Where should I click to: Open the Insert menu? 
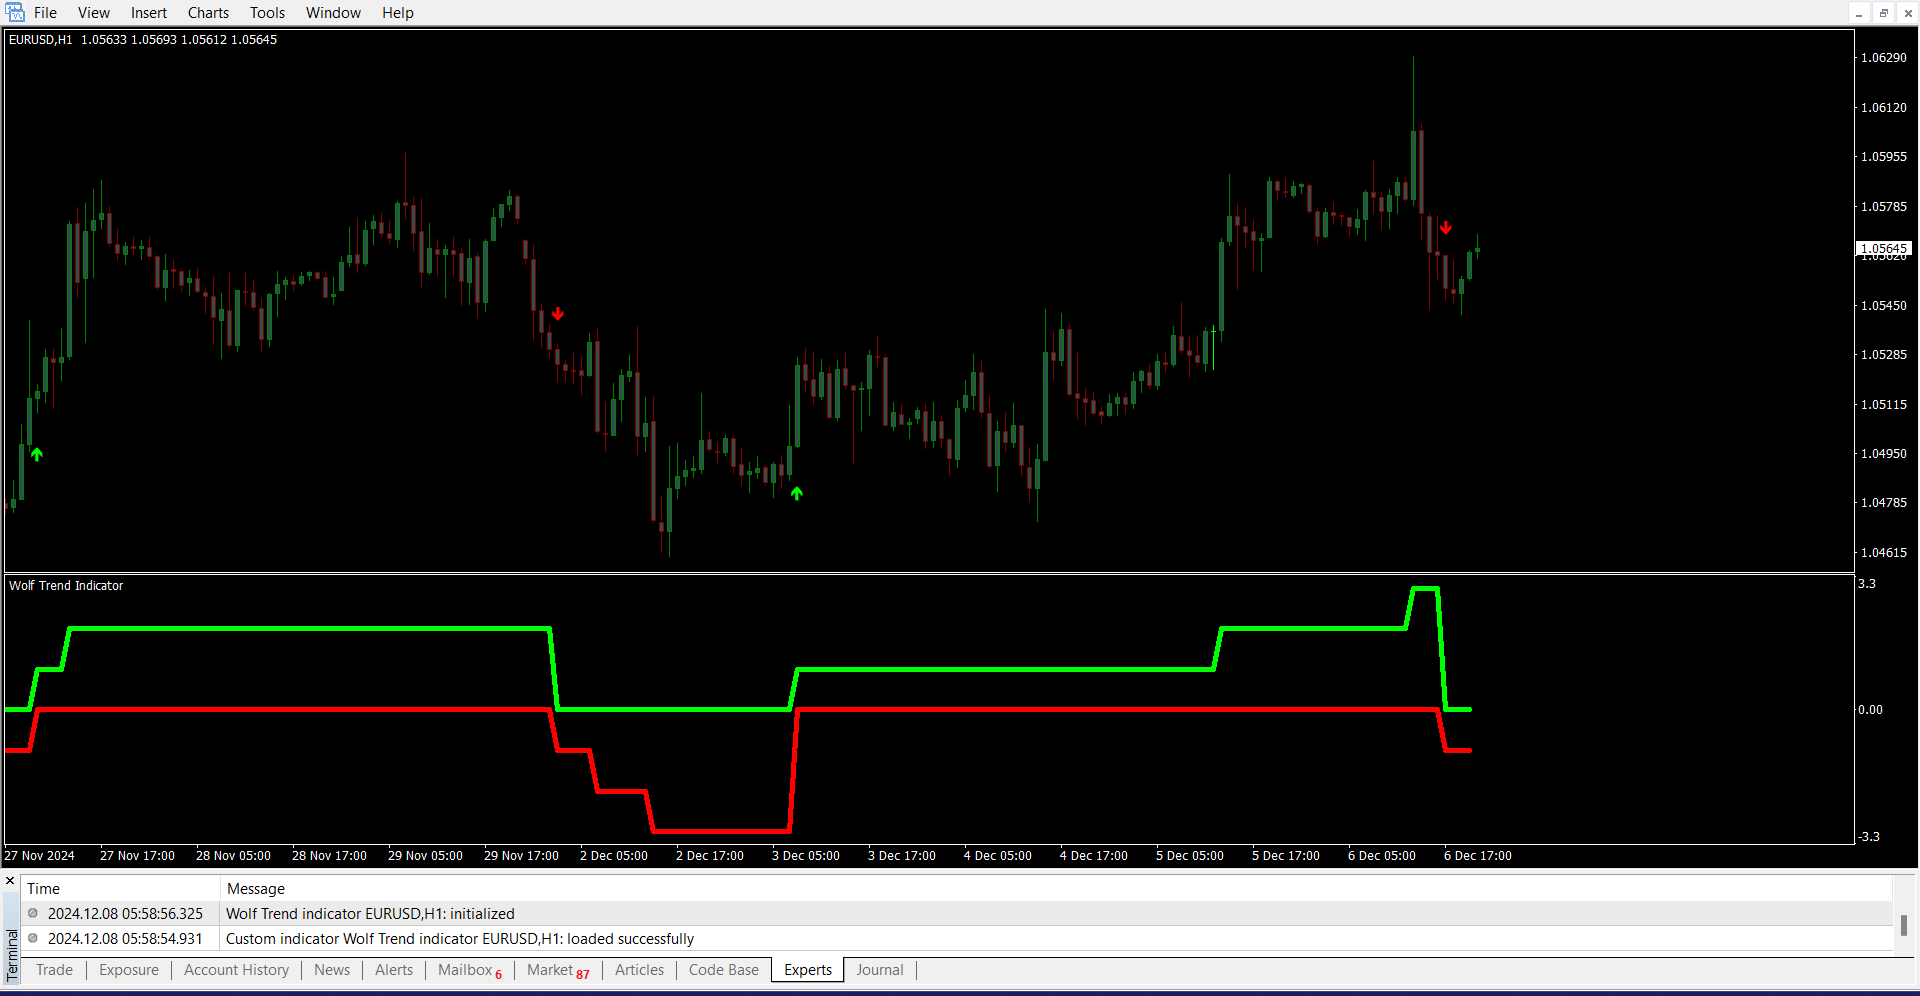[148, 13]
